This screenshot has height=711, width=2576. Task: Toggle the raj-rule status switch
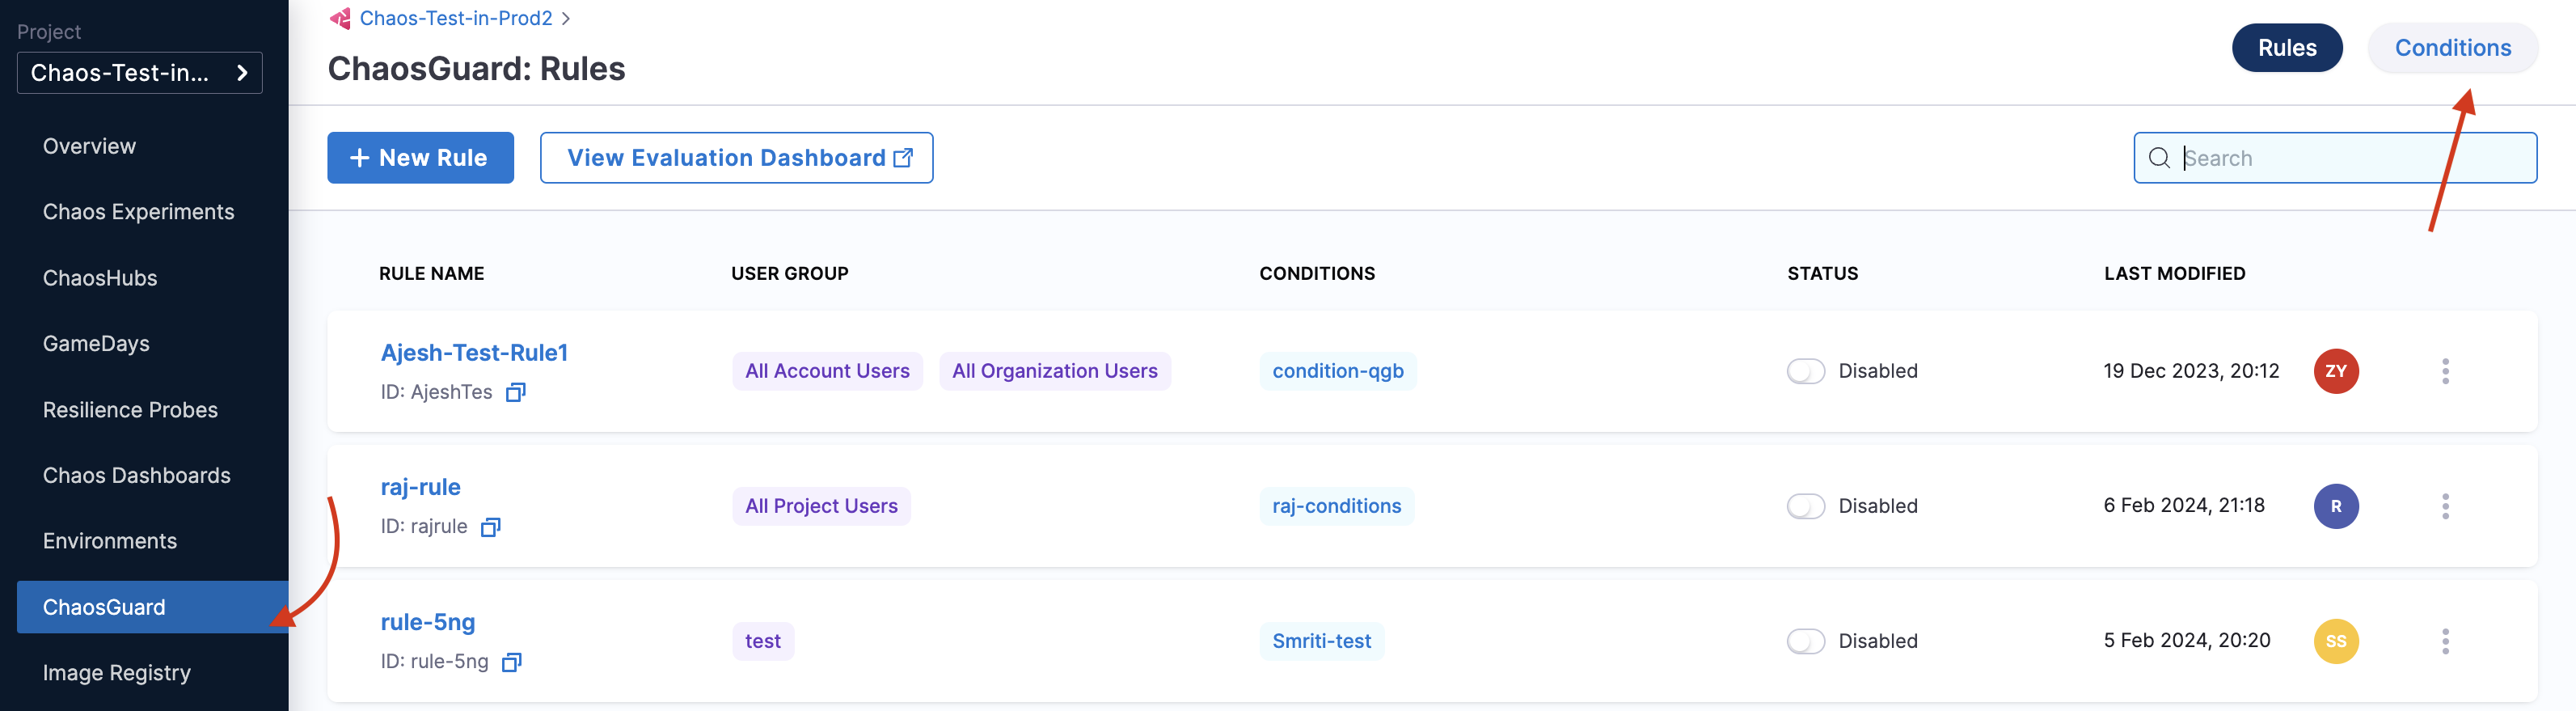point(1805,506)
